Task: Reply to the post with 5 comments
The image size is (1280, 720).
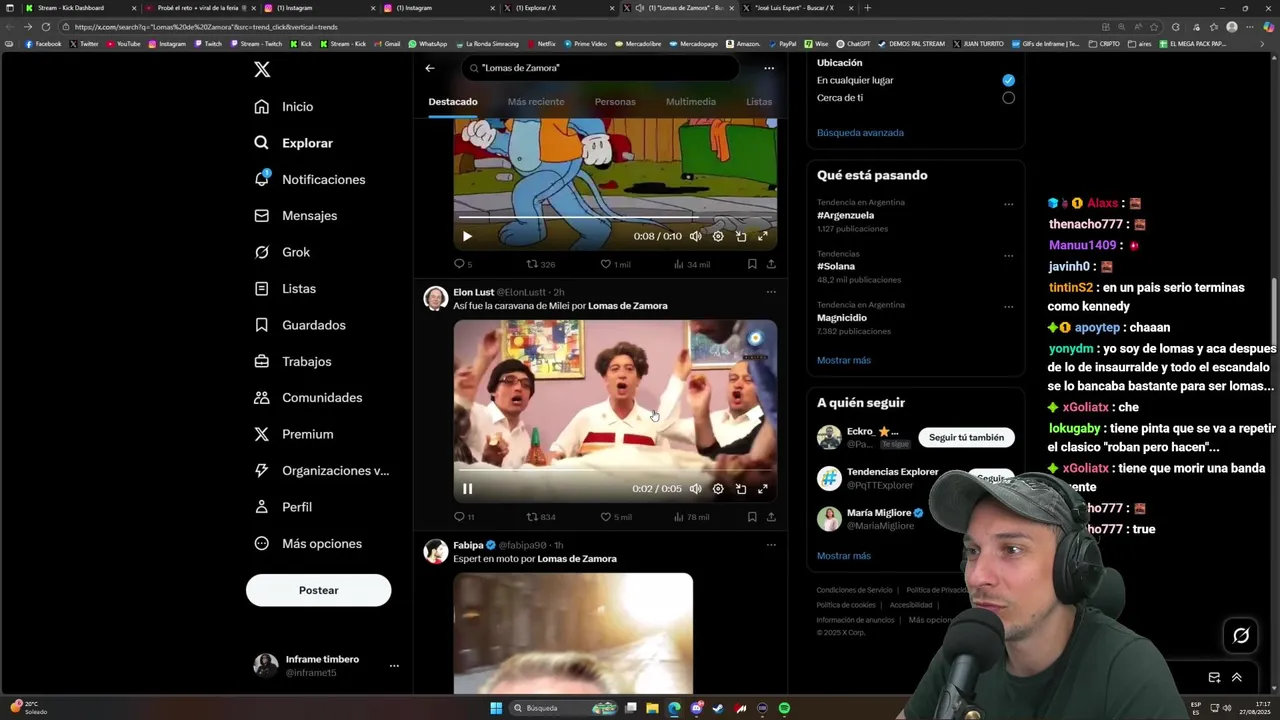Action: click(x=463, y=264)
